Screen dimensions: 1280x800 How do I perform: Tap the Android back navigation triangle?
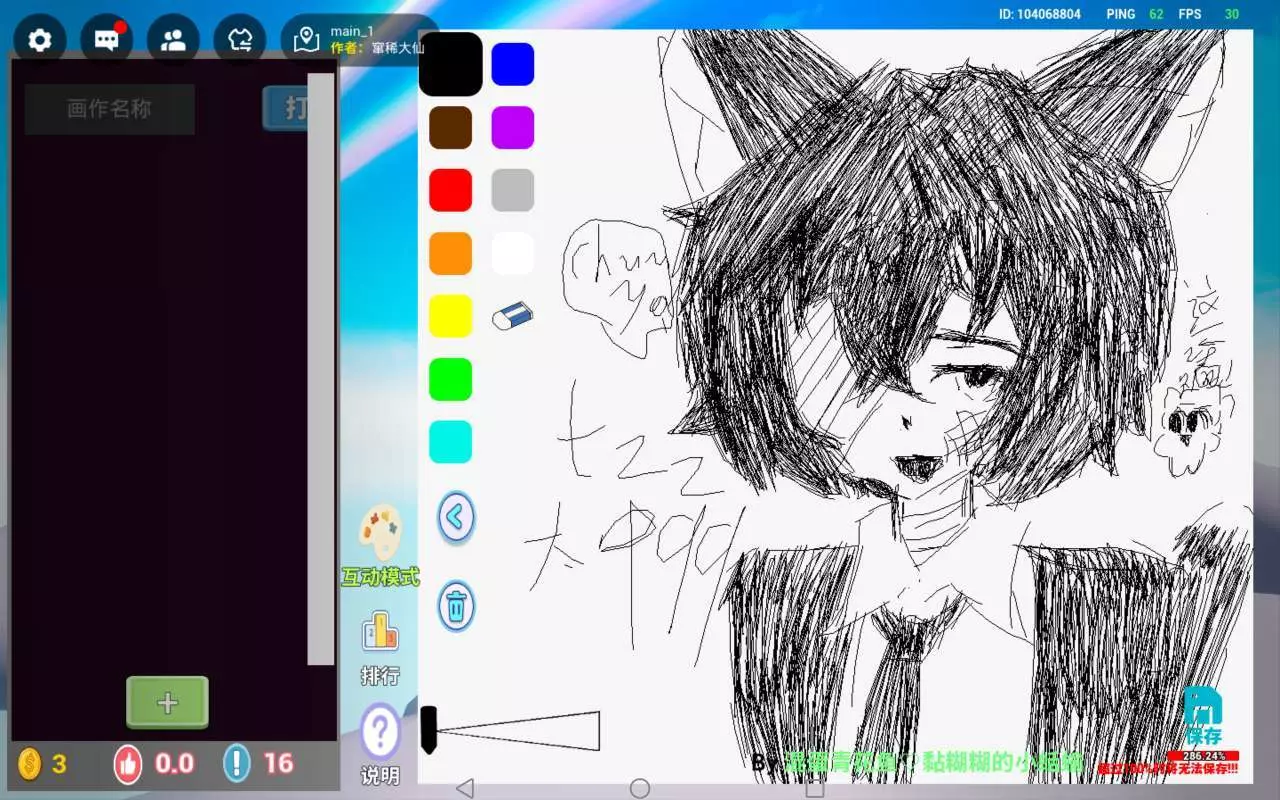(x=464, y=788)
